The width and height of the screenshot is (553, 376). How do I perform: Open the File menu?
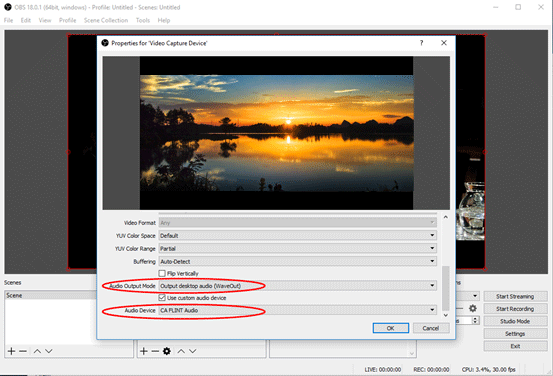[x=8, y=20]
